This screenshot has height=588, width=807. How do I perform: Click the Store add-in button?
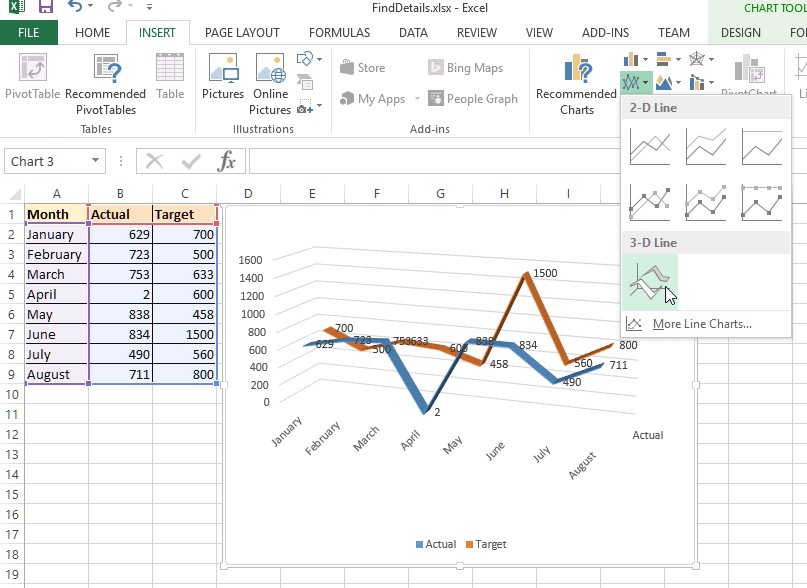[x=363, y=67]
